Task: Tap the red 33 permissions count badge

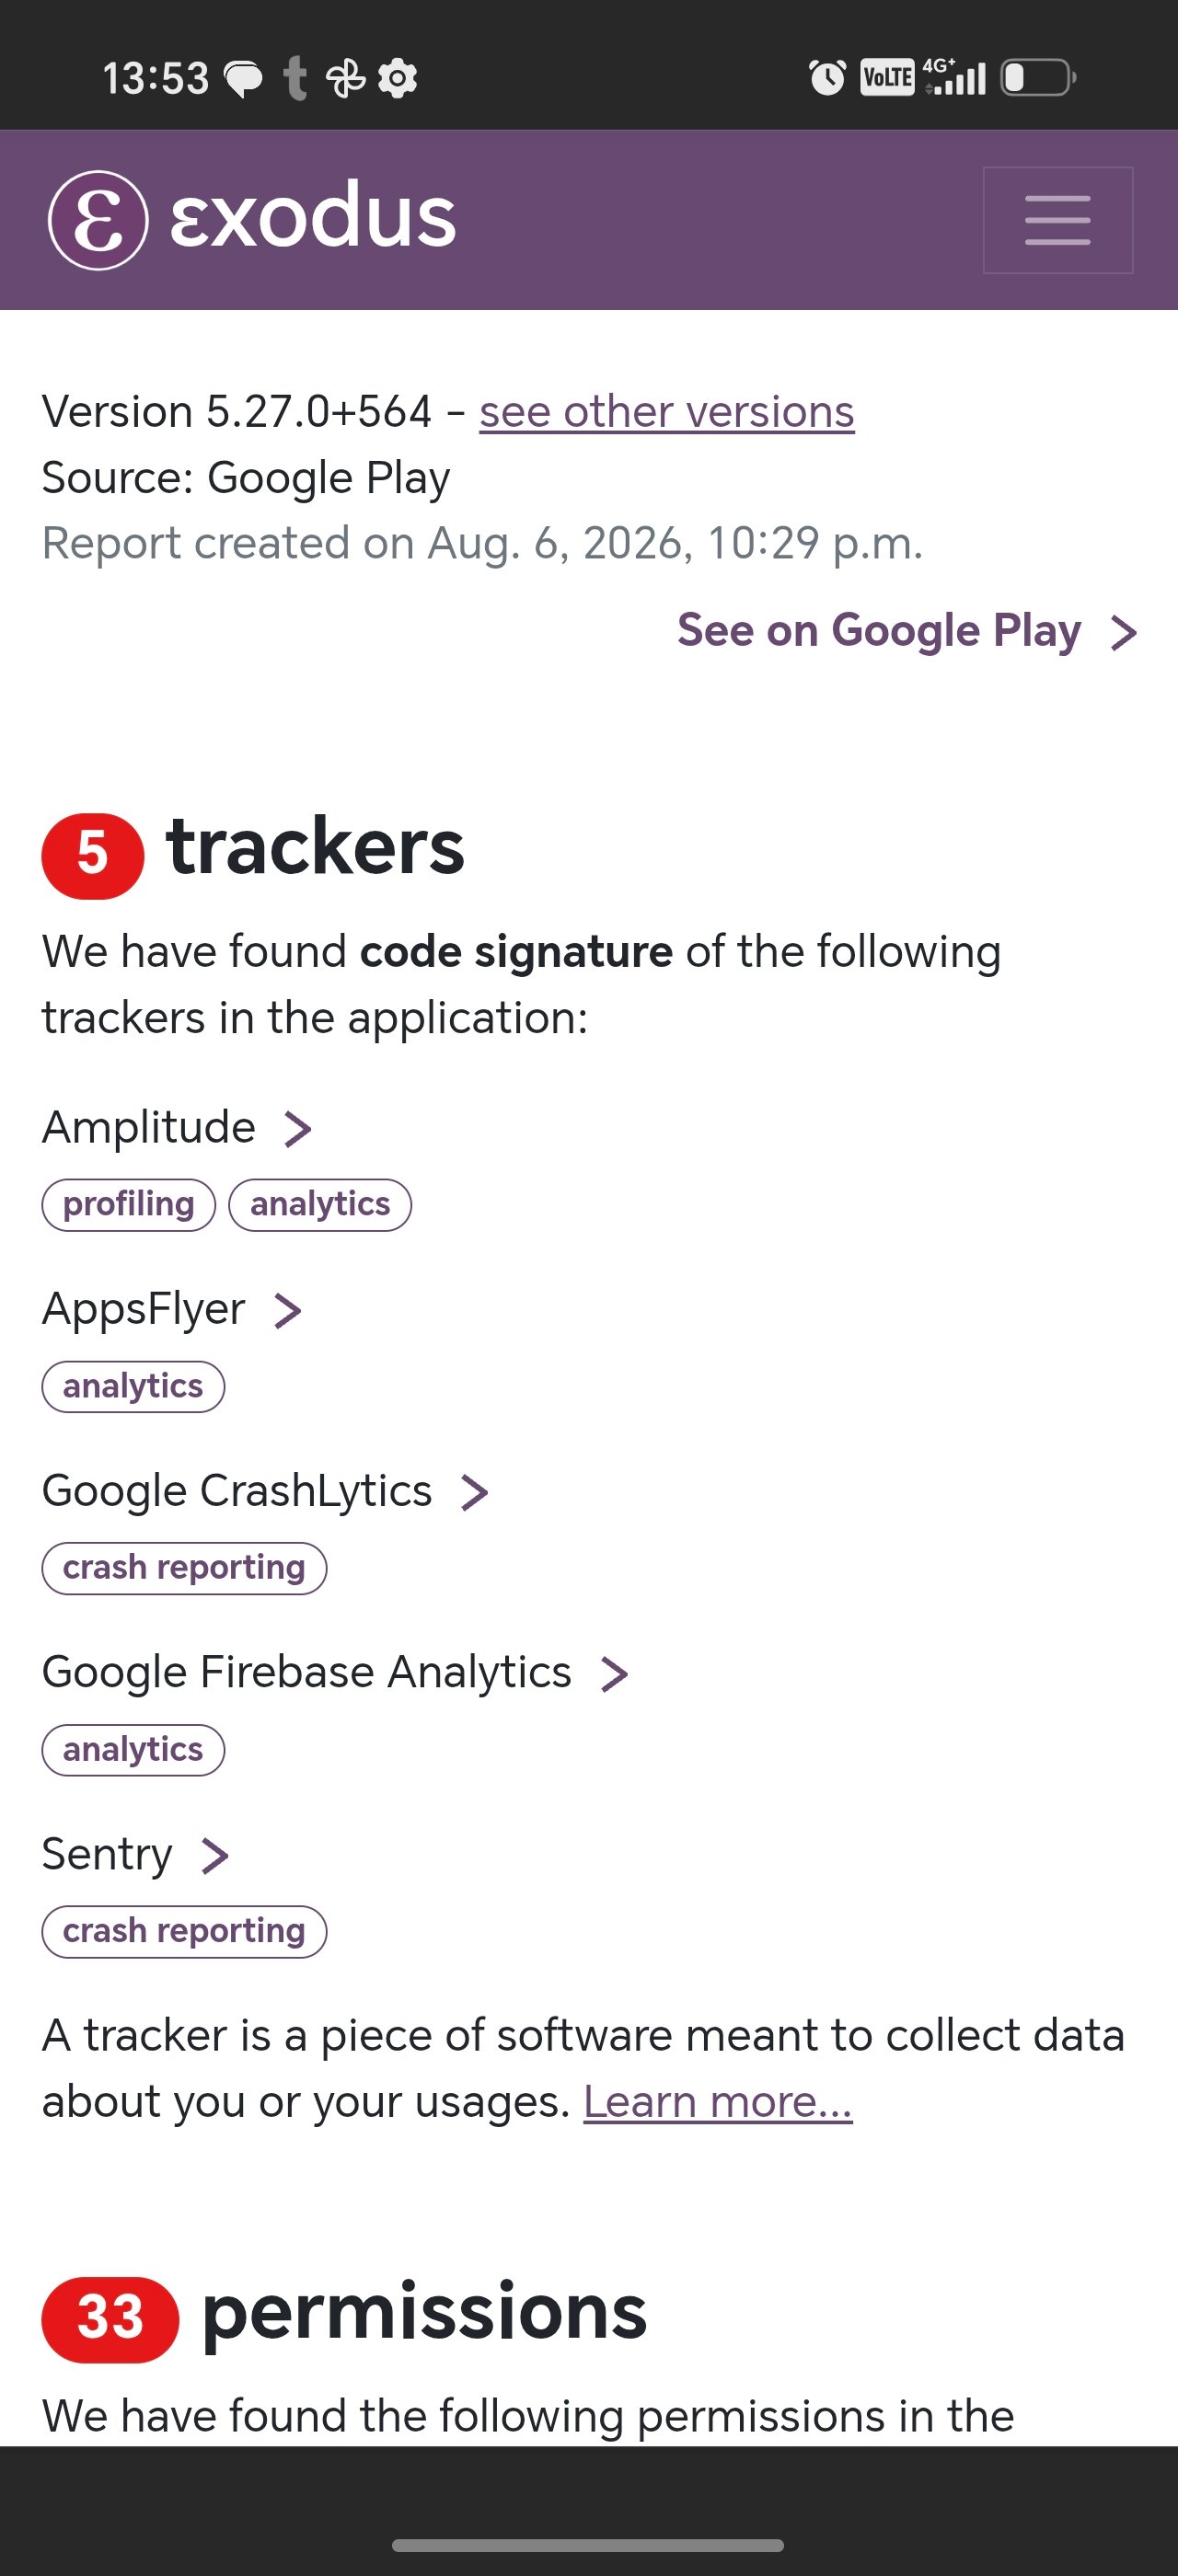Action: 110,2320
